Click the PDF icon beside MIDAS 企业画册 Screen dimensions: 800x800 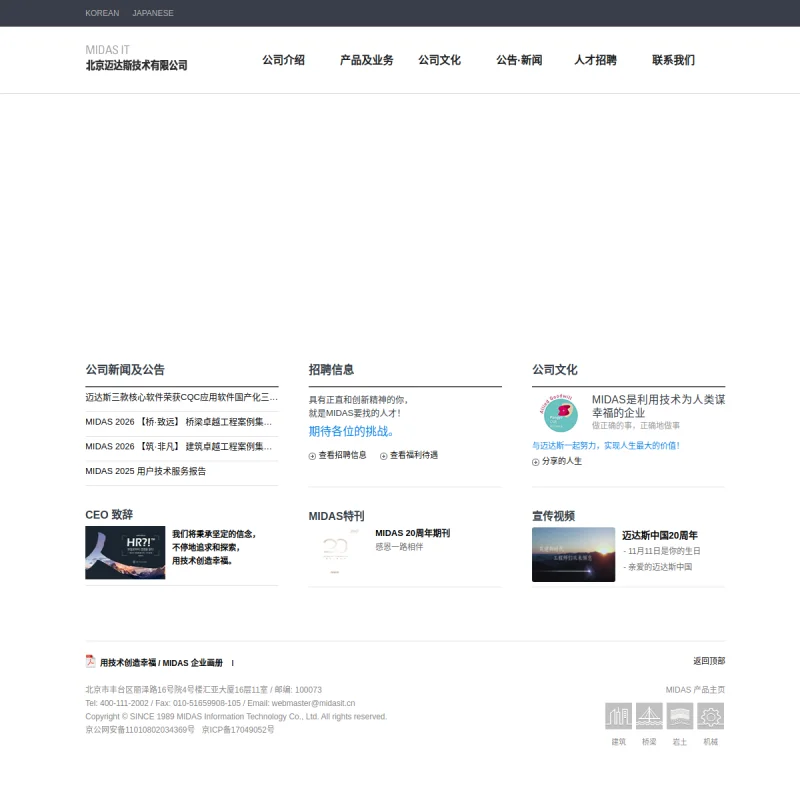tap(90, 661)
